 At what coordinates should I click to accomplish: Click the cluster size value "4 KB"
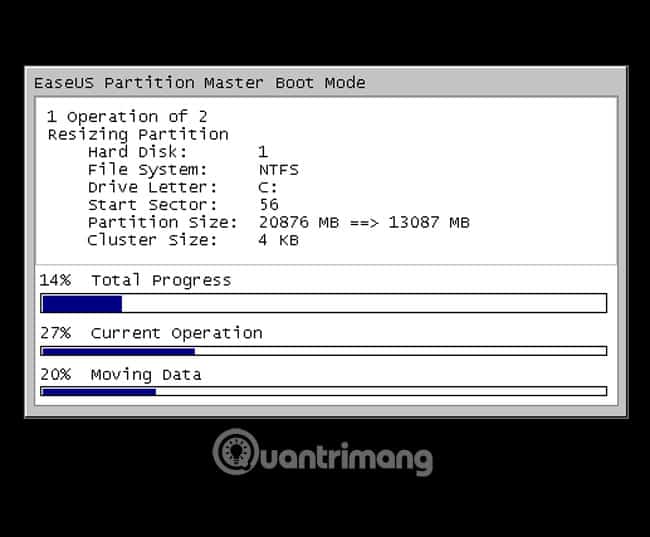coord(279,240)
